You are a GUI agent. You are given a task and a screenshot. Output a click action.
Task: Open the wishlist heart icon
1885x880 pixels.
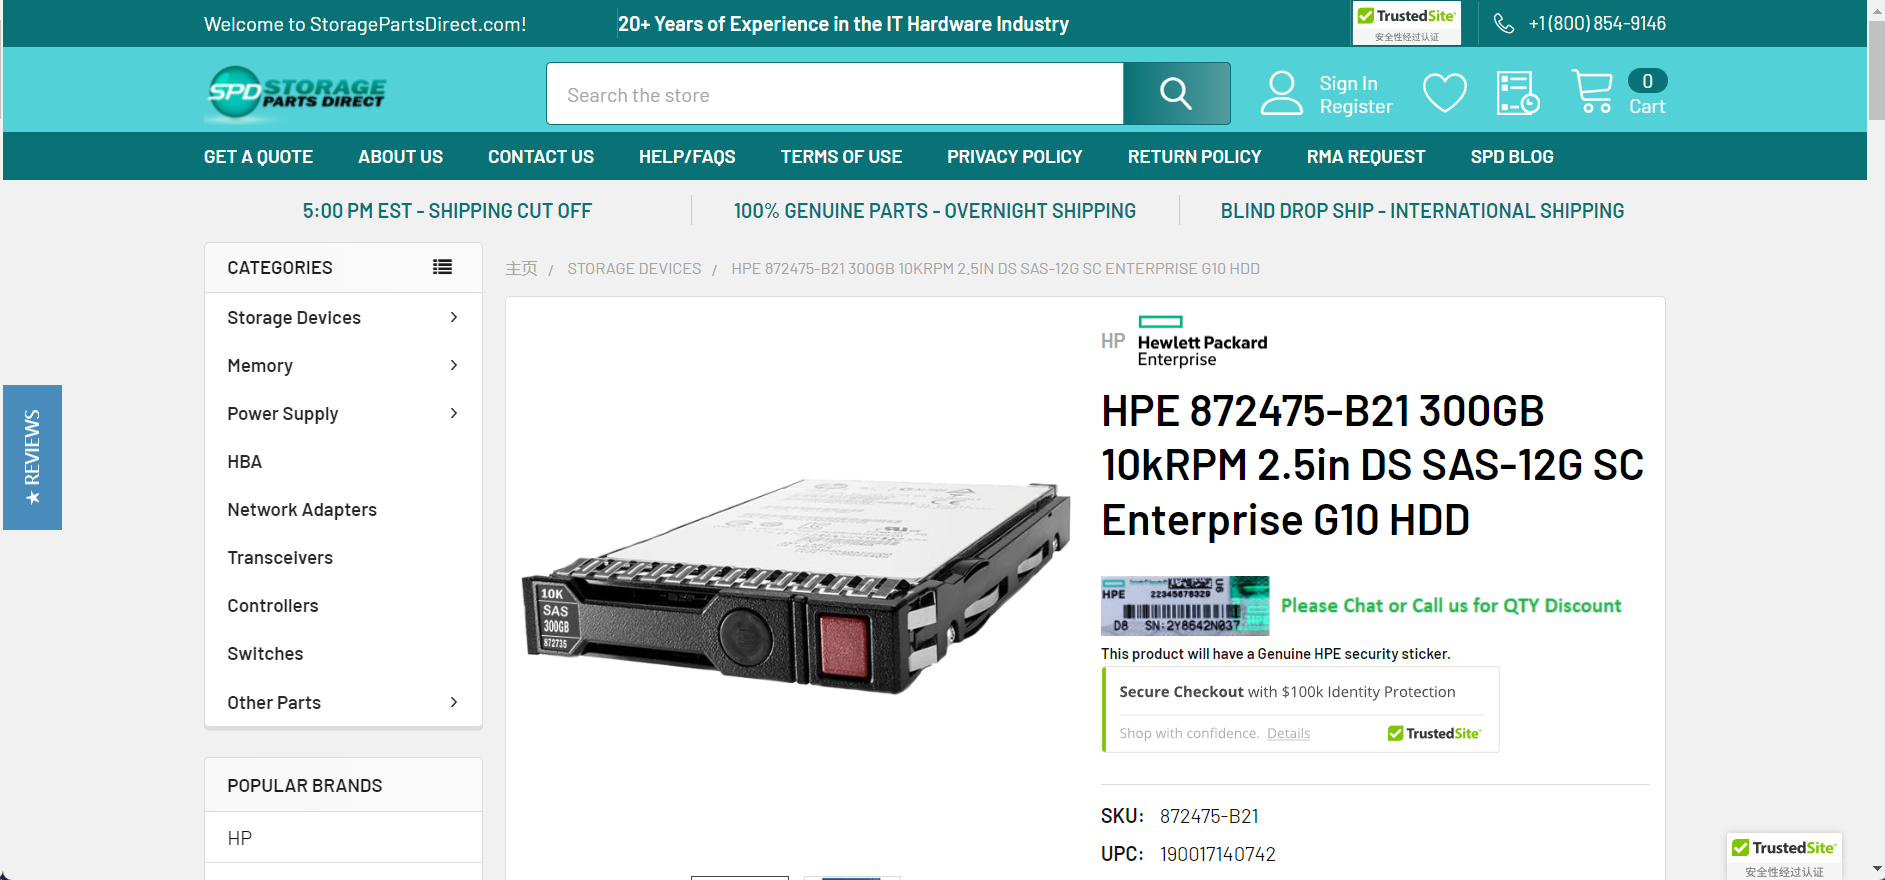[1444, 94]
